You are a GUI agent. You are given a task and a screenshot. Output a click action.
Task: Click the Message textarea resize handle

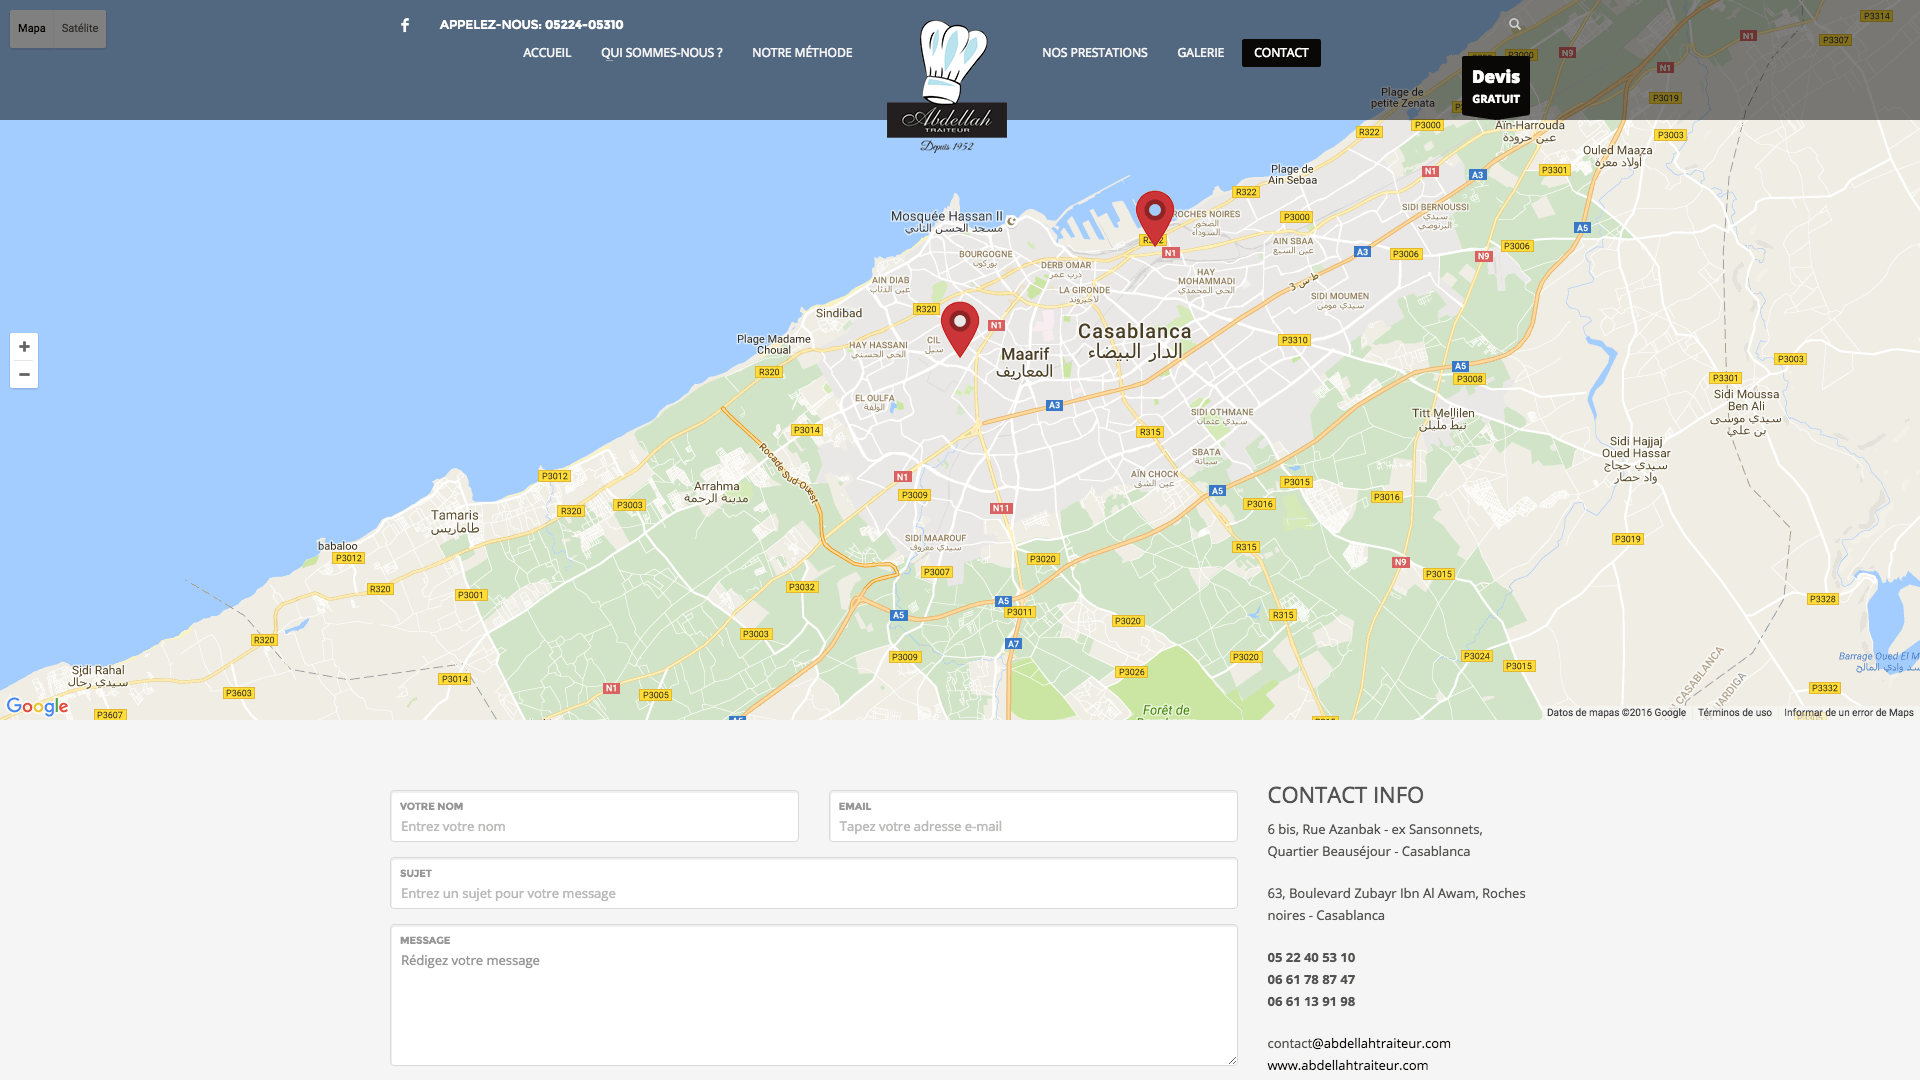(x=1232, y=1060)
